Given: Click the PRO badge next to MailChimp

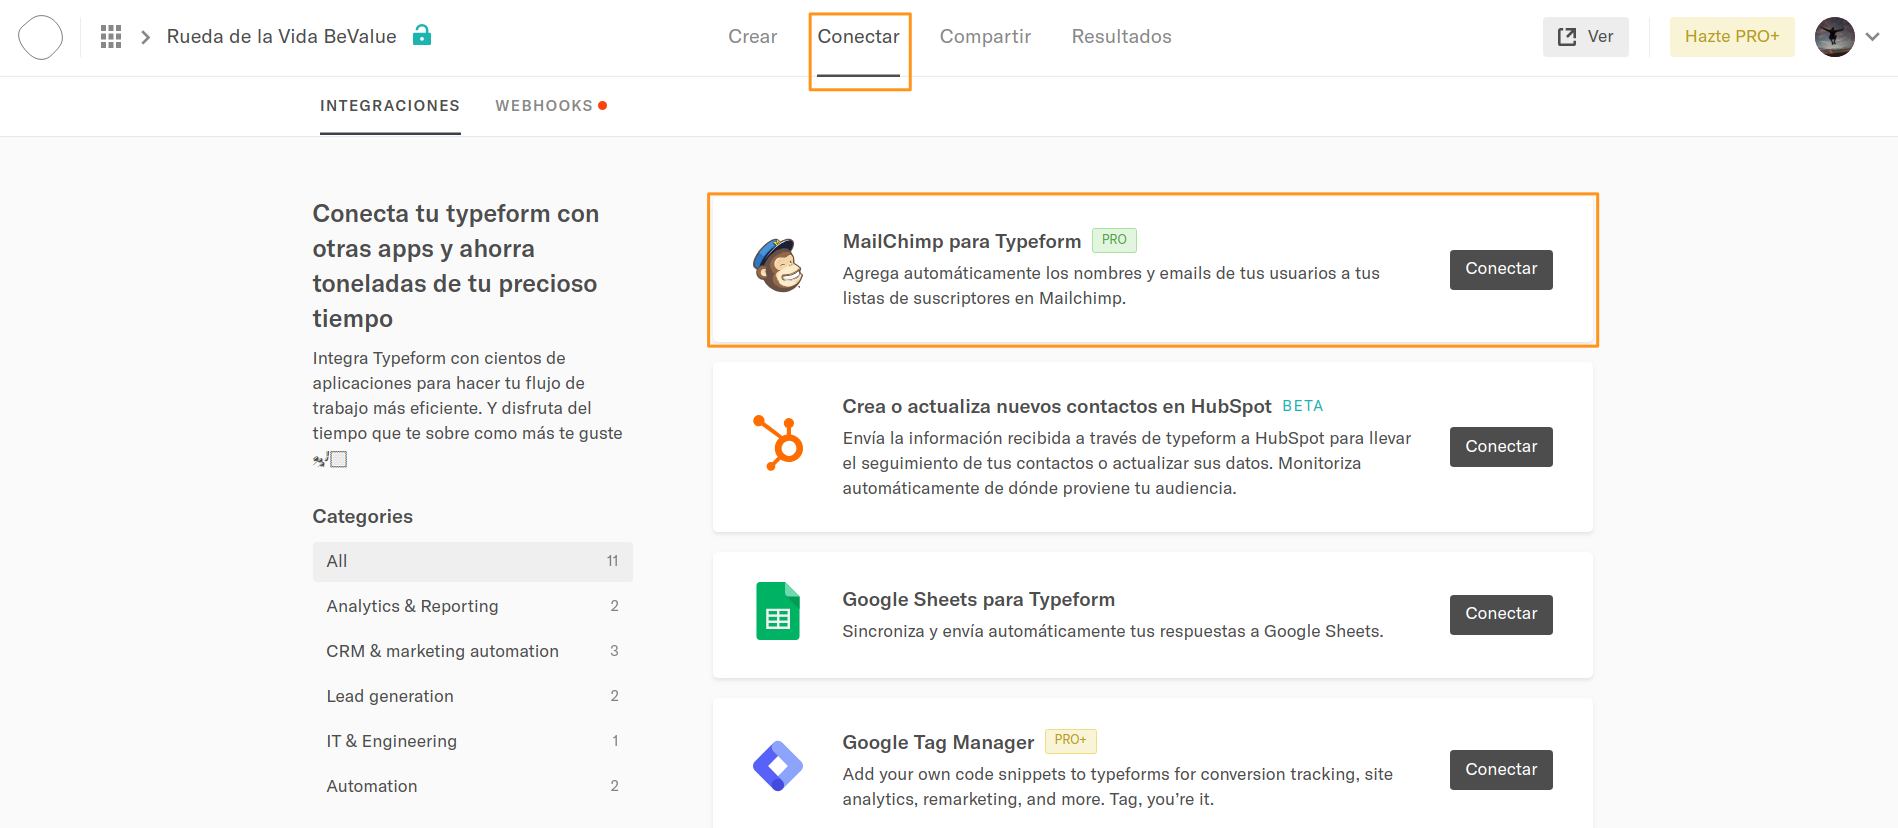Looking at the screenshot, I should tap(1114, 240).
